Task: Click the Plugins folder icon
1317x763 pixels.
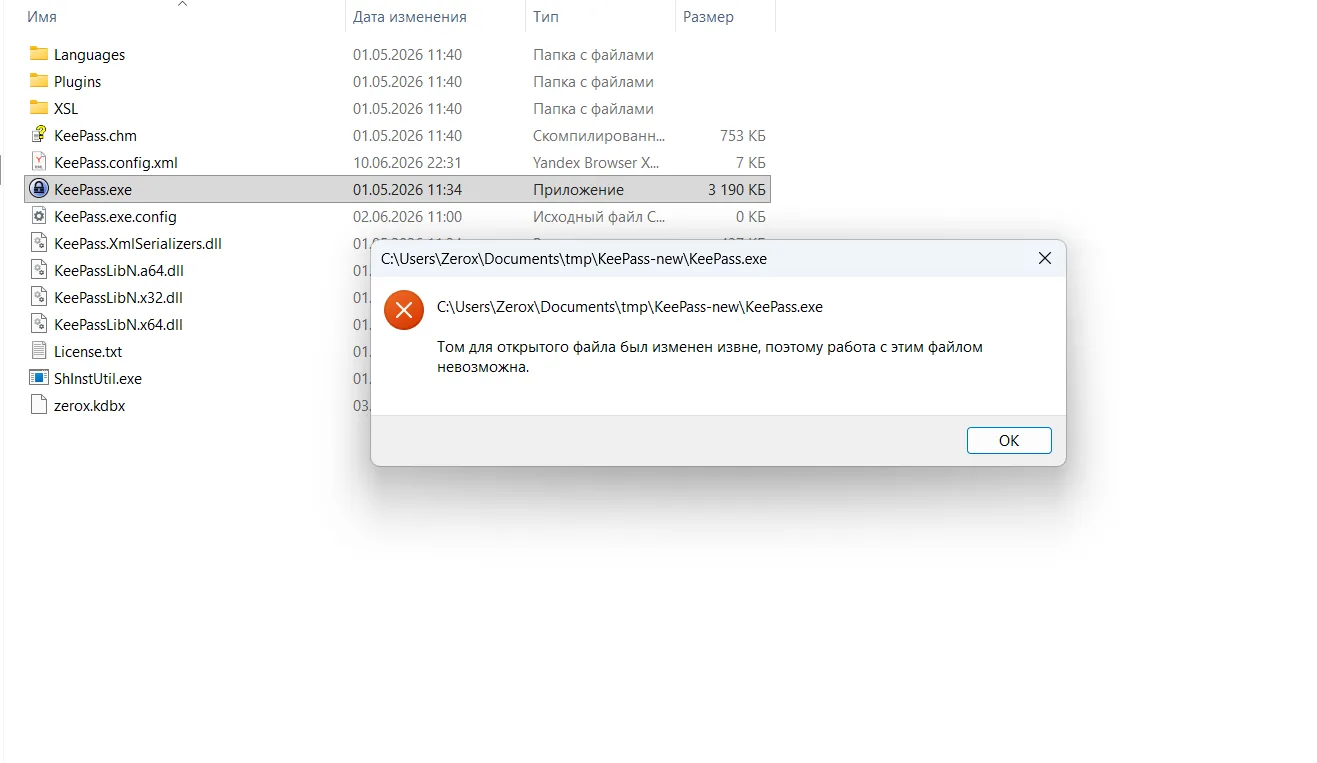Action: (39, 81)
